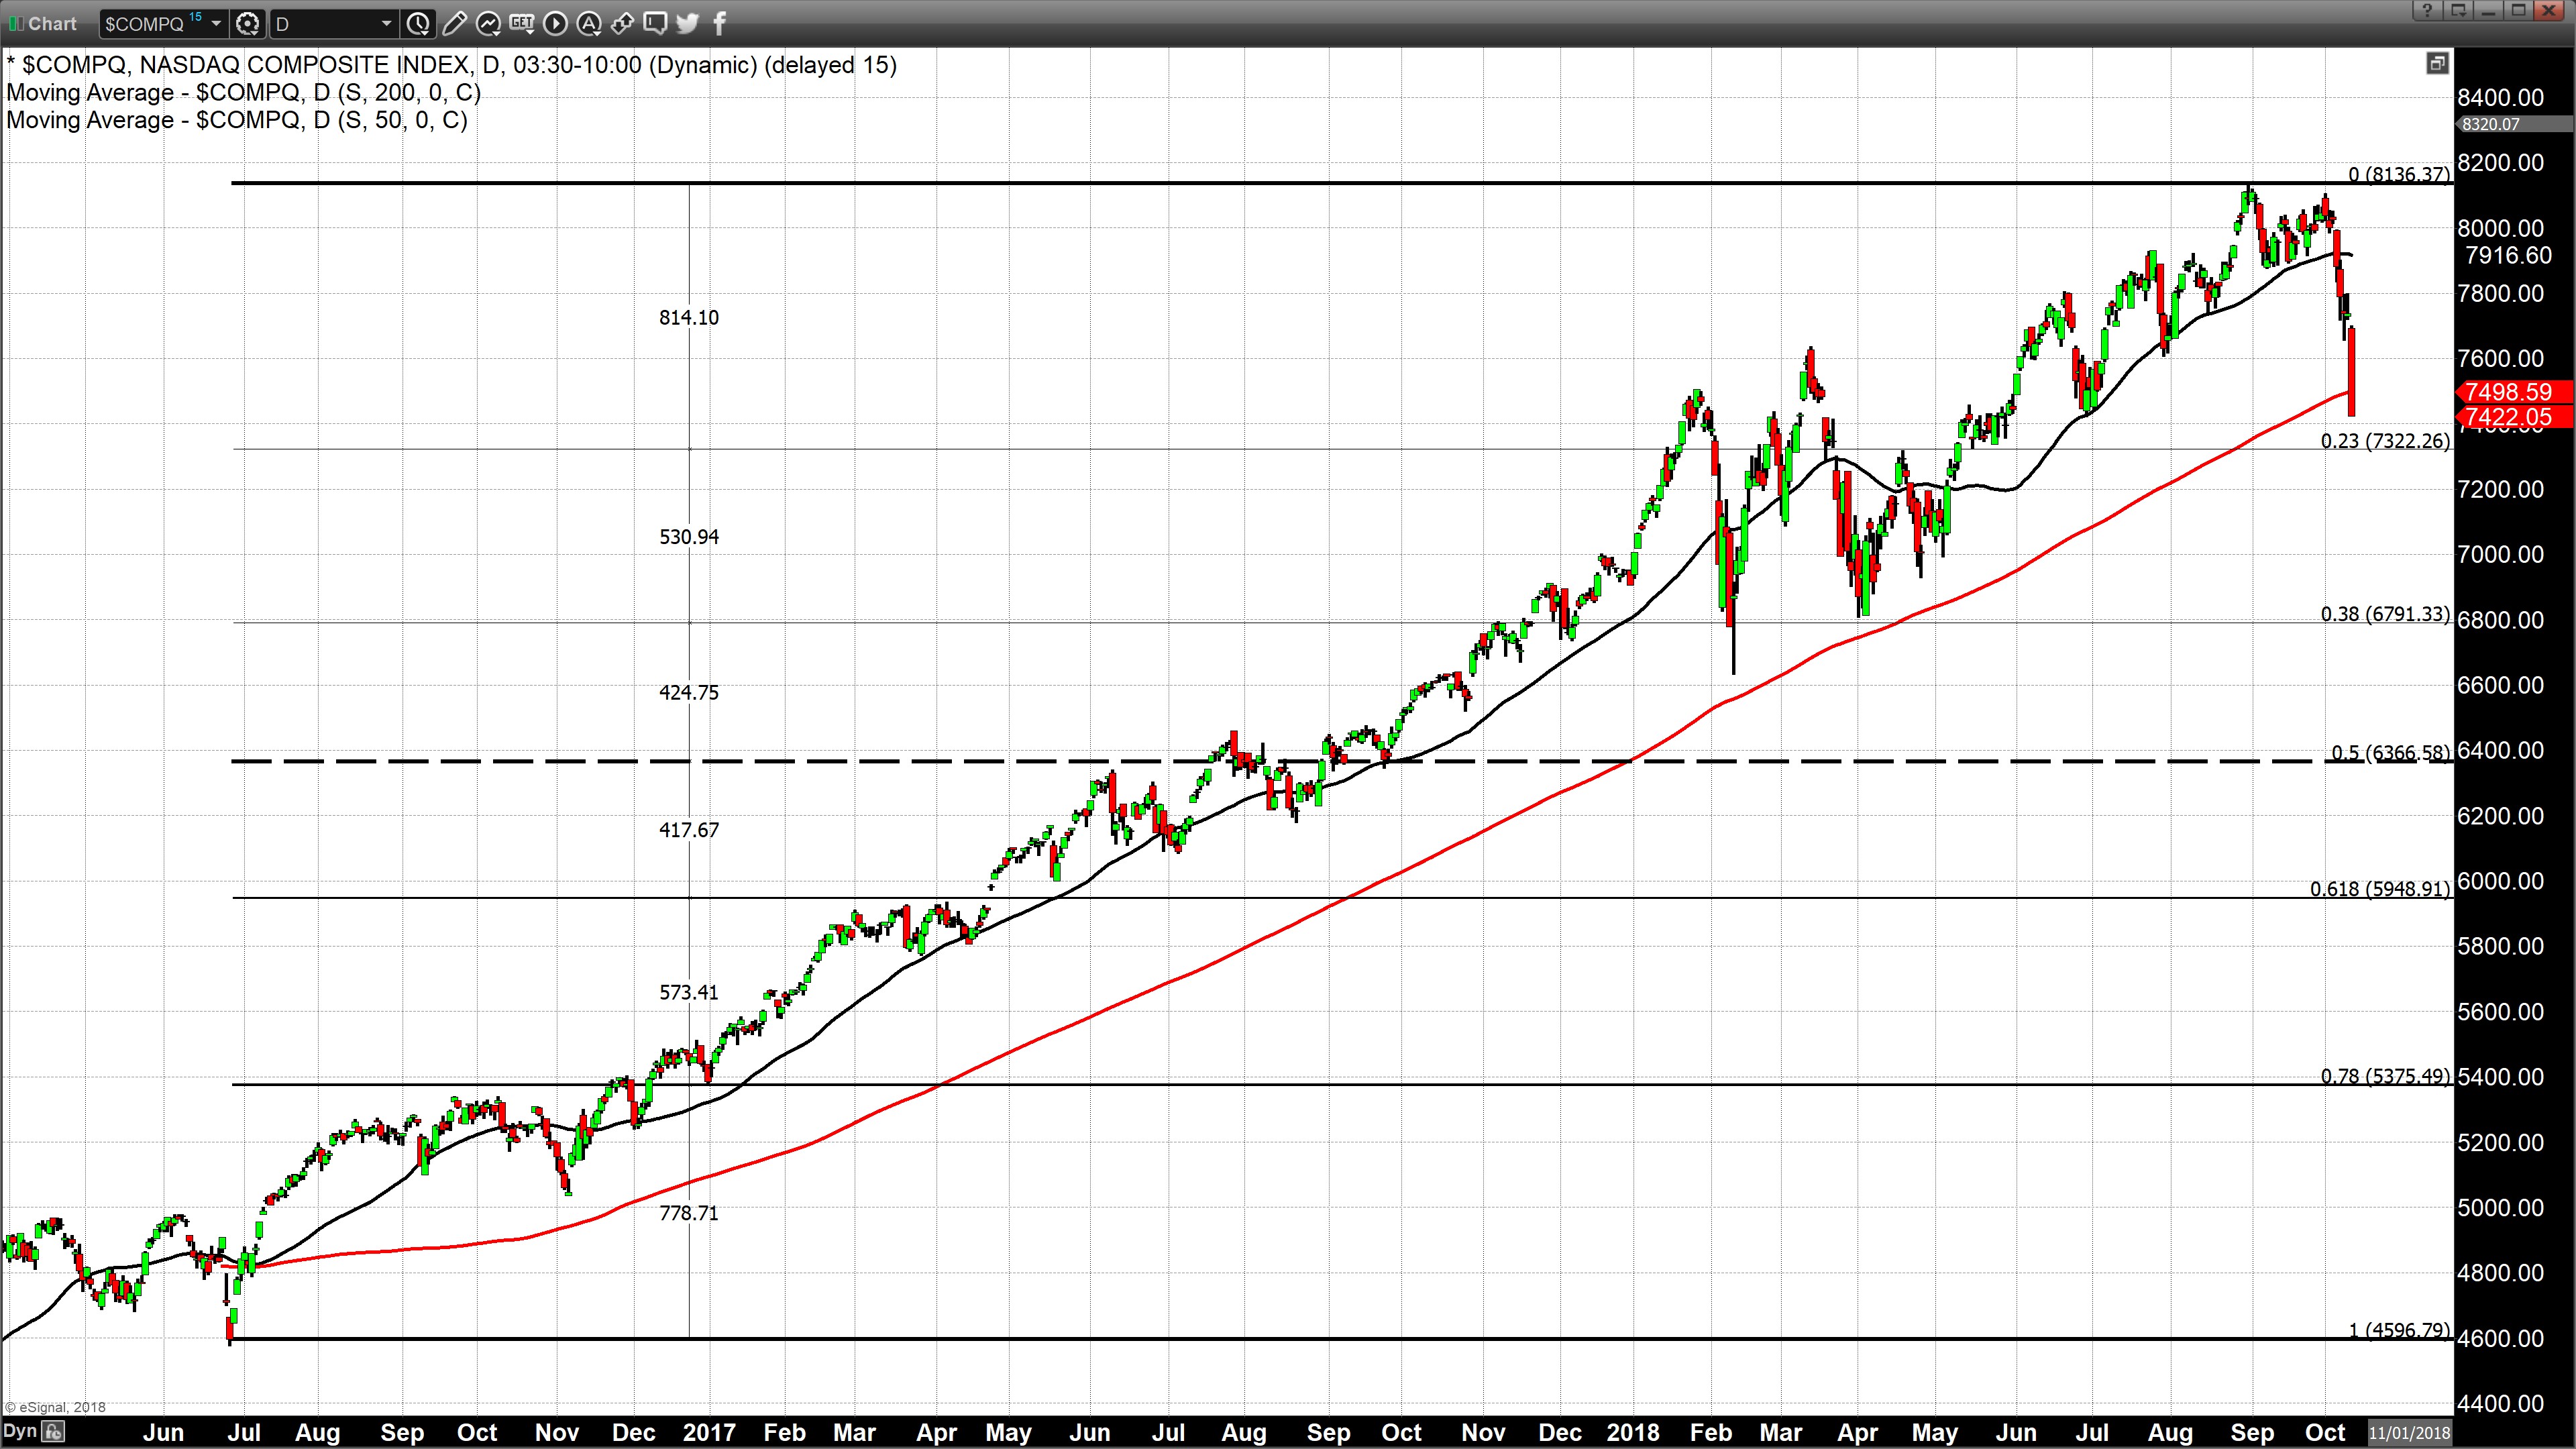Open the symbol settings gear dropdown
Viewport: 2576px width, 1449px height.
coord(248,23)
